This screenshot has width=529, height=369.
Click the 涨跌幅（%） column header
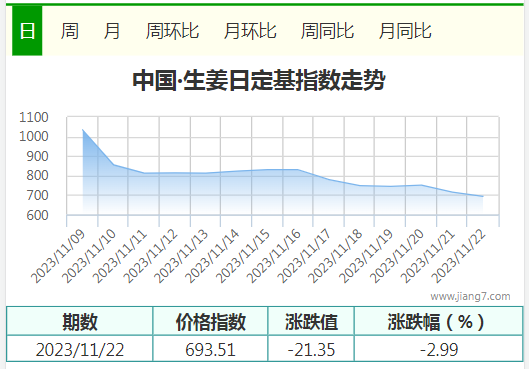tap(438, 321)
